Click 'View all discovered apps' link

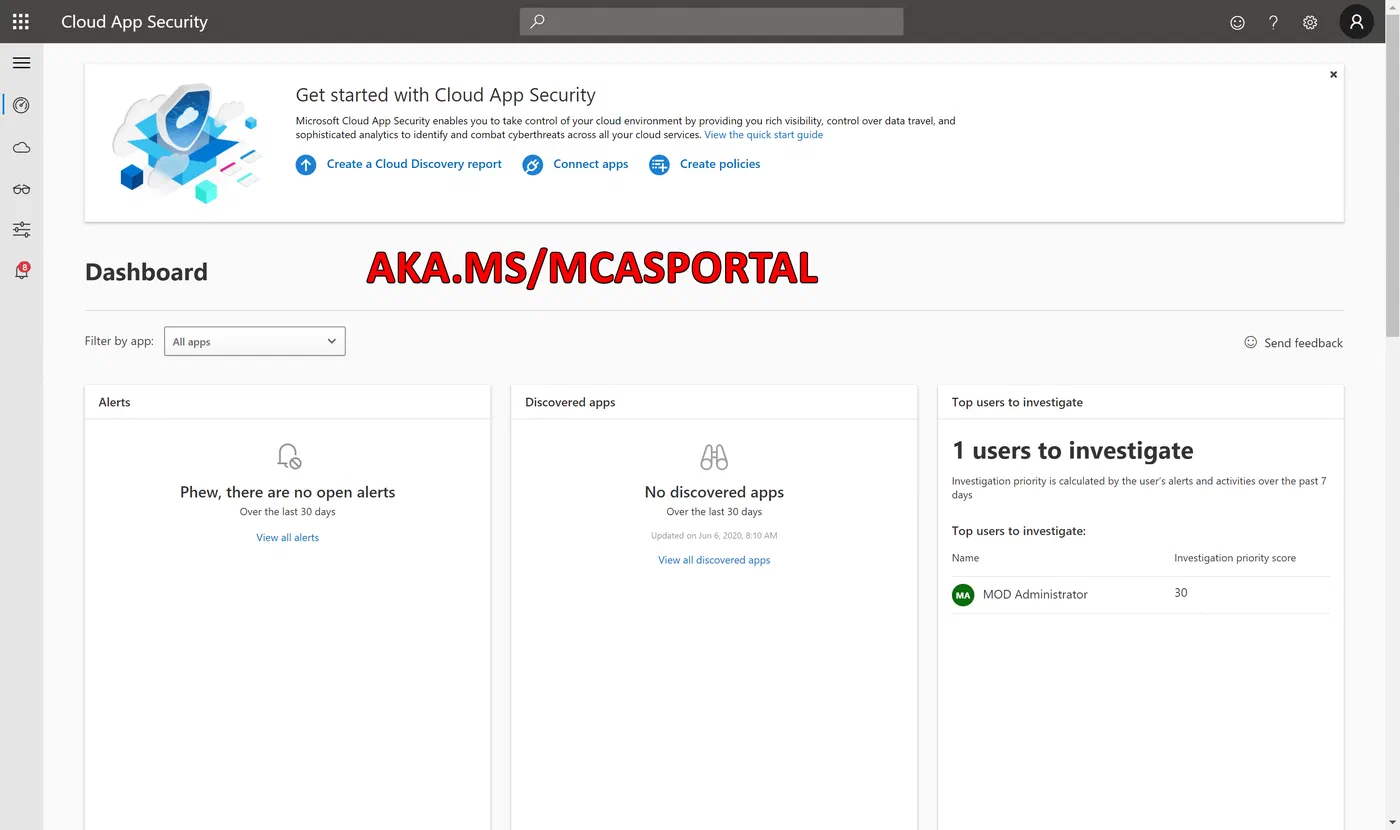pos(714,560)
